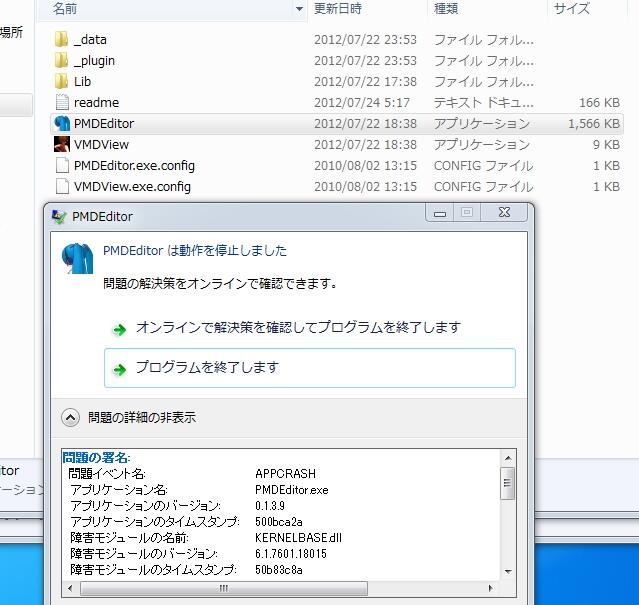Open the _data folder icon
The width and height of the screenshot is (639, 605).
pyautogui.click(x=61, y=40)
